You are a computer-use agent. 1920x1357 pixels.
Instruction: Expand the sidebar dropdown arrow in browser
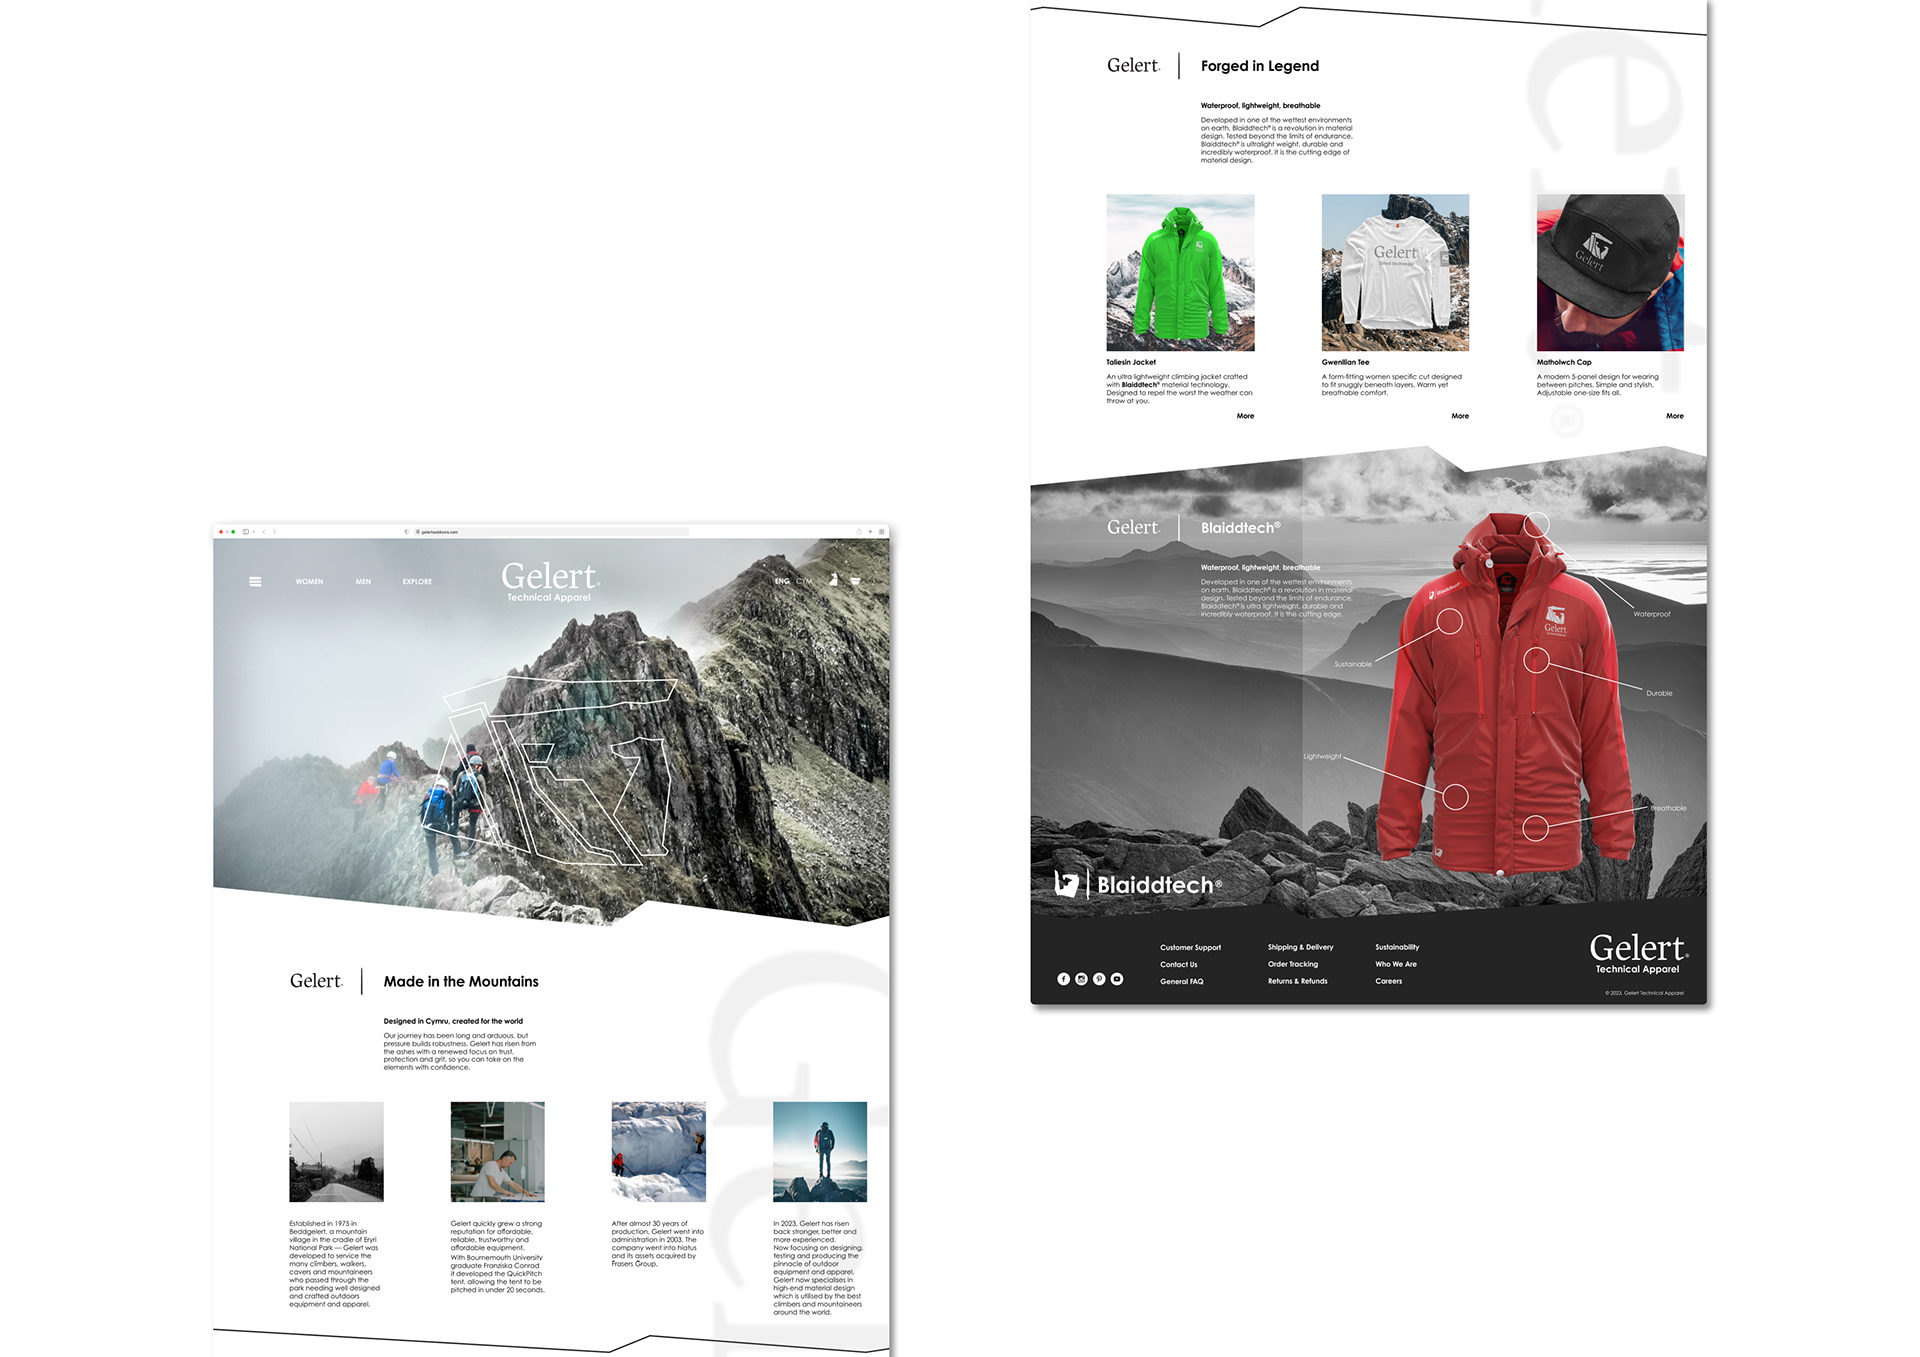click(x=254, y=532)
